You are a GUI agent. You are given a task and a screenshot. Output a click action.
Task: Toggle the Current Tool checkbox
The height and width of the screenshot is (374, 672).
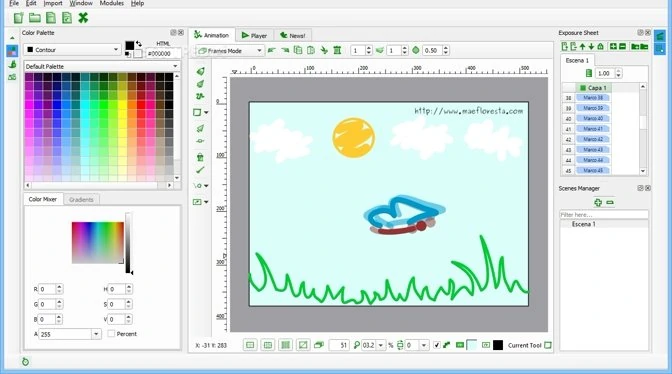(x=548, y=345)
